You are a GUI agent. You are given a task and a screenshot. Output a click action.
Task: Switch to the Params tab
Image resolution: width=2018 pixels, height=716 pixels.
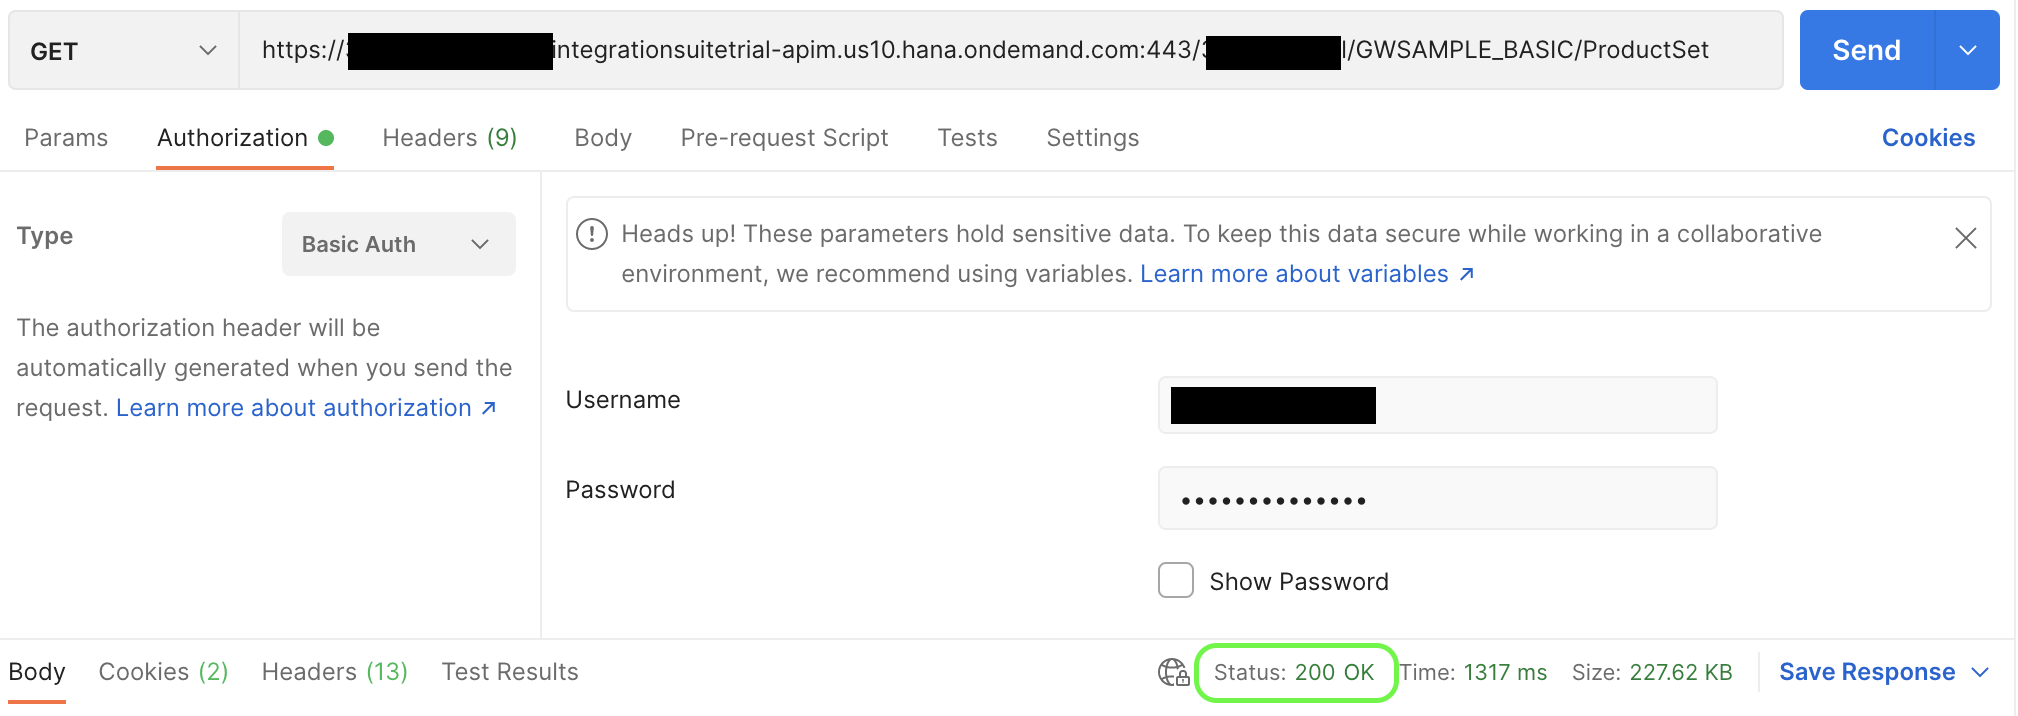click(66, 138)
